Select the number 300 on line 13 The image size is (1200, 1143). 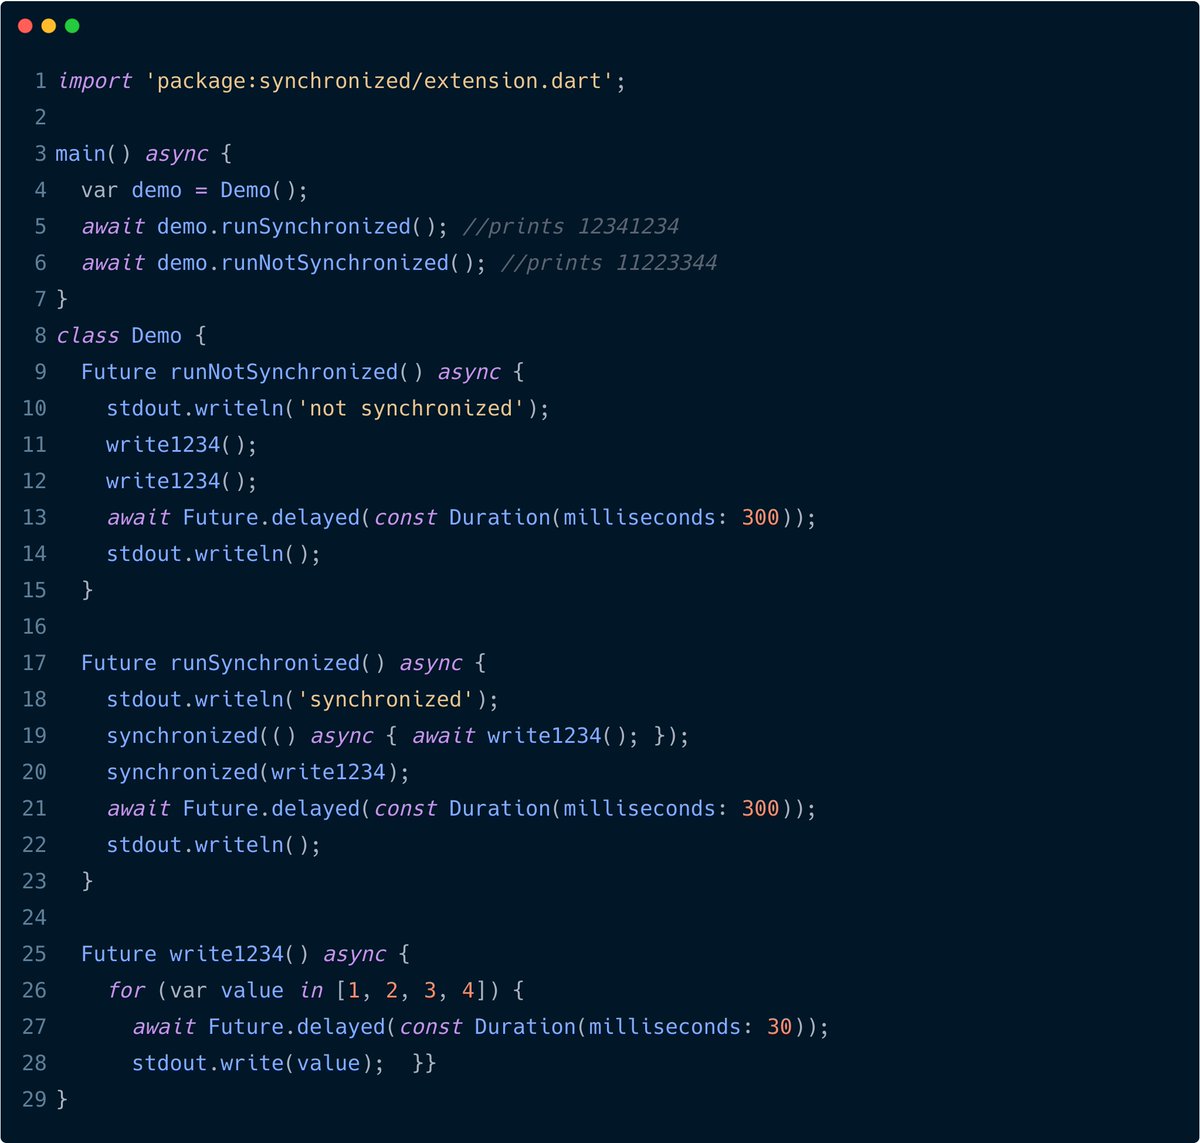760,517
